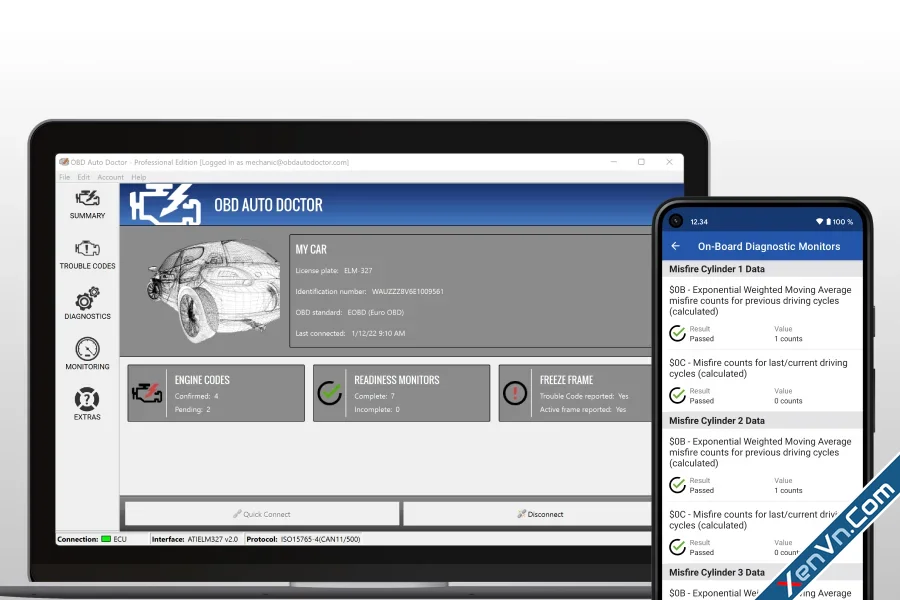Screen dimensions: 900x600
Task: Click the Freeze Frame warning icon
Action: 515,393
